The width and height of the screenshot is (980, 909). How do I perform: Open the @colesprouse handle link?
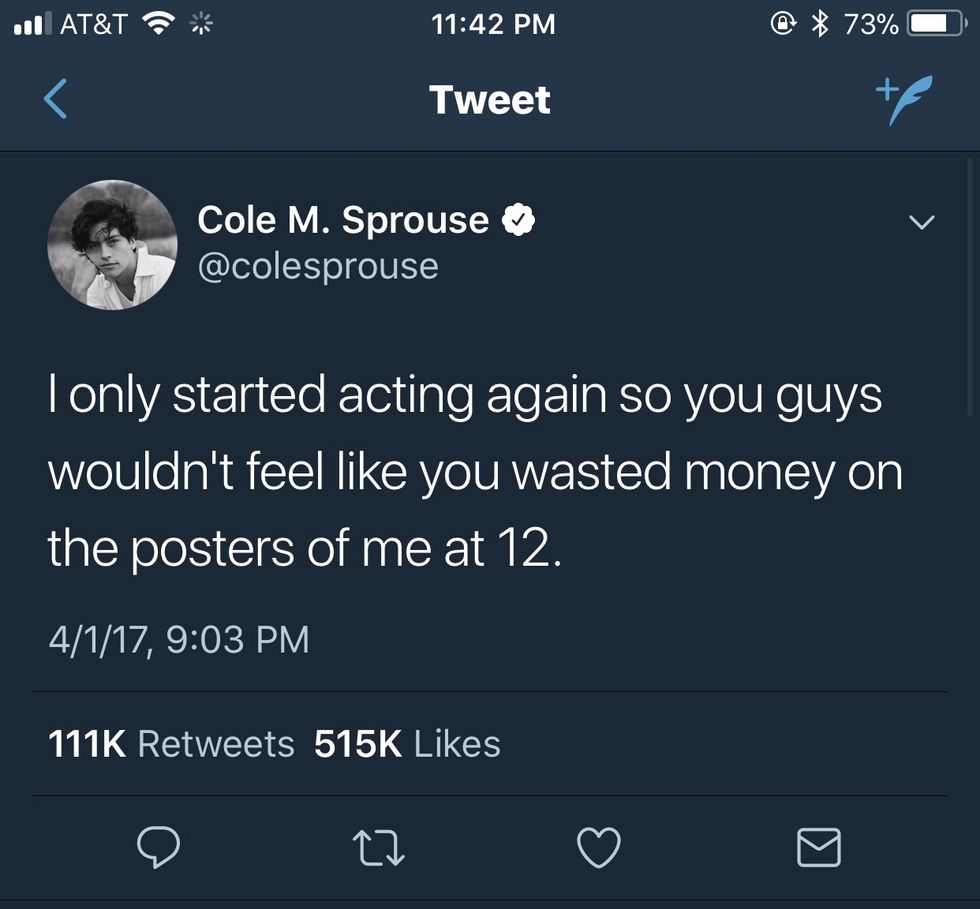[318, 266]
